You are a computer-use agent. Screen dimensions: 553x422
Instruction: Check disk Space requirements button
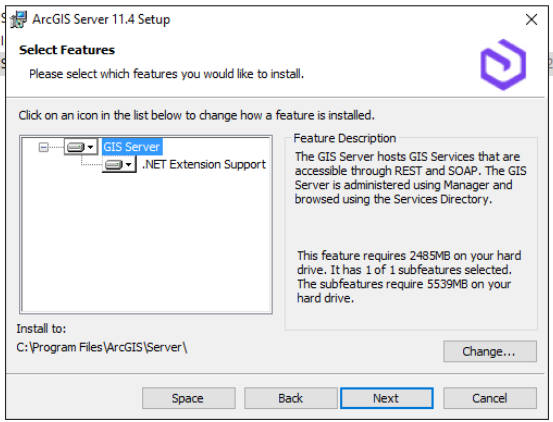pyautogui.click(x=189, y=398)
